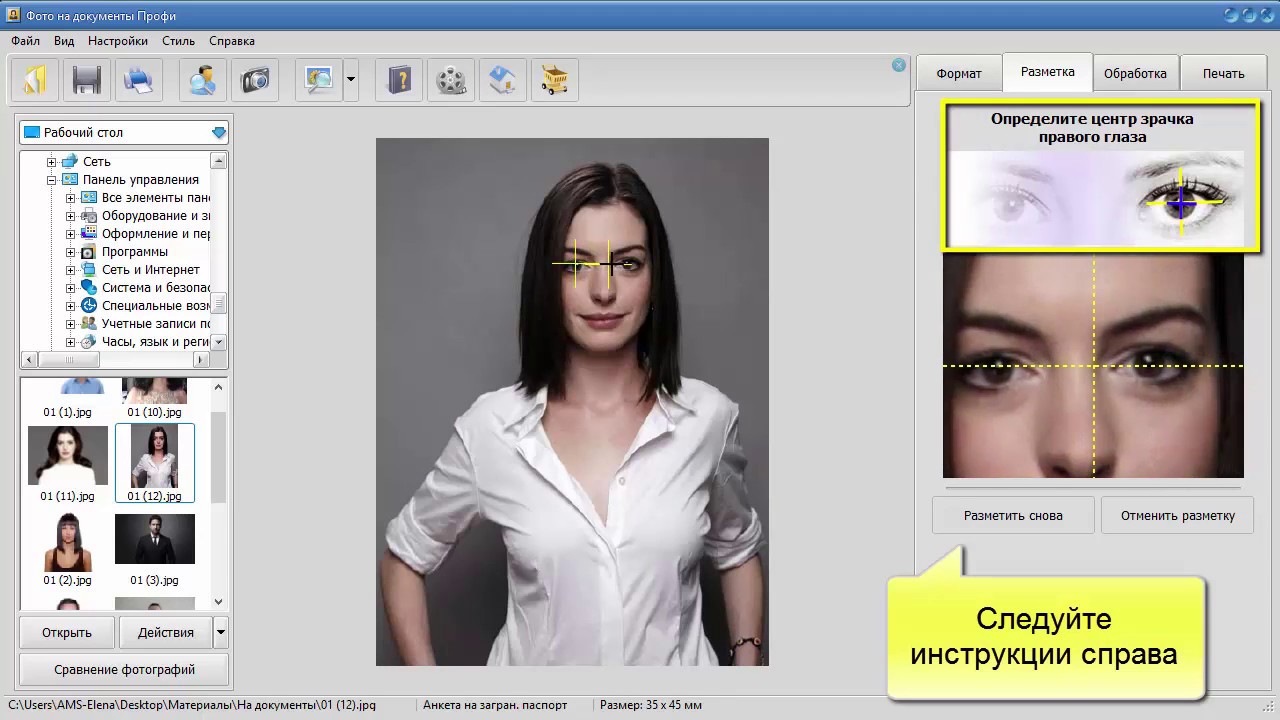Click the open photo folder toolbar icon

(x=35, y=79)
